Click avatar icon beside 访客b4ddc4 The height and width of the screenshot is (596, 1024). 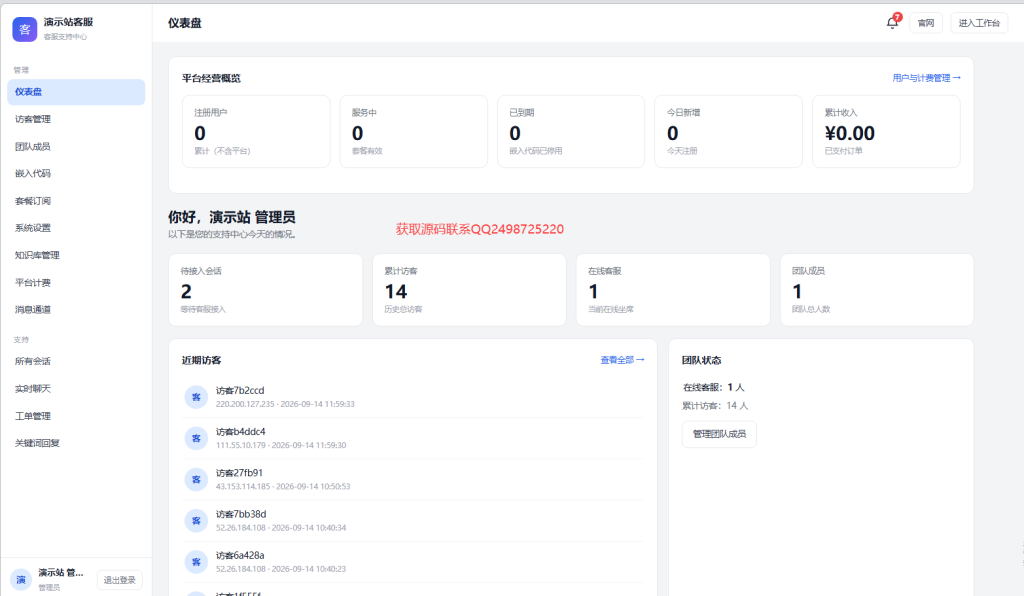coord(196,438)
